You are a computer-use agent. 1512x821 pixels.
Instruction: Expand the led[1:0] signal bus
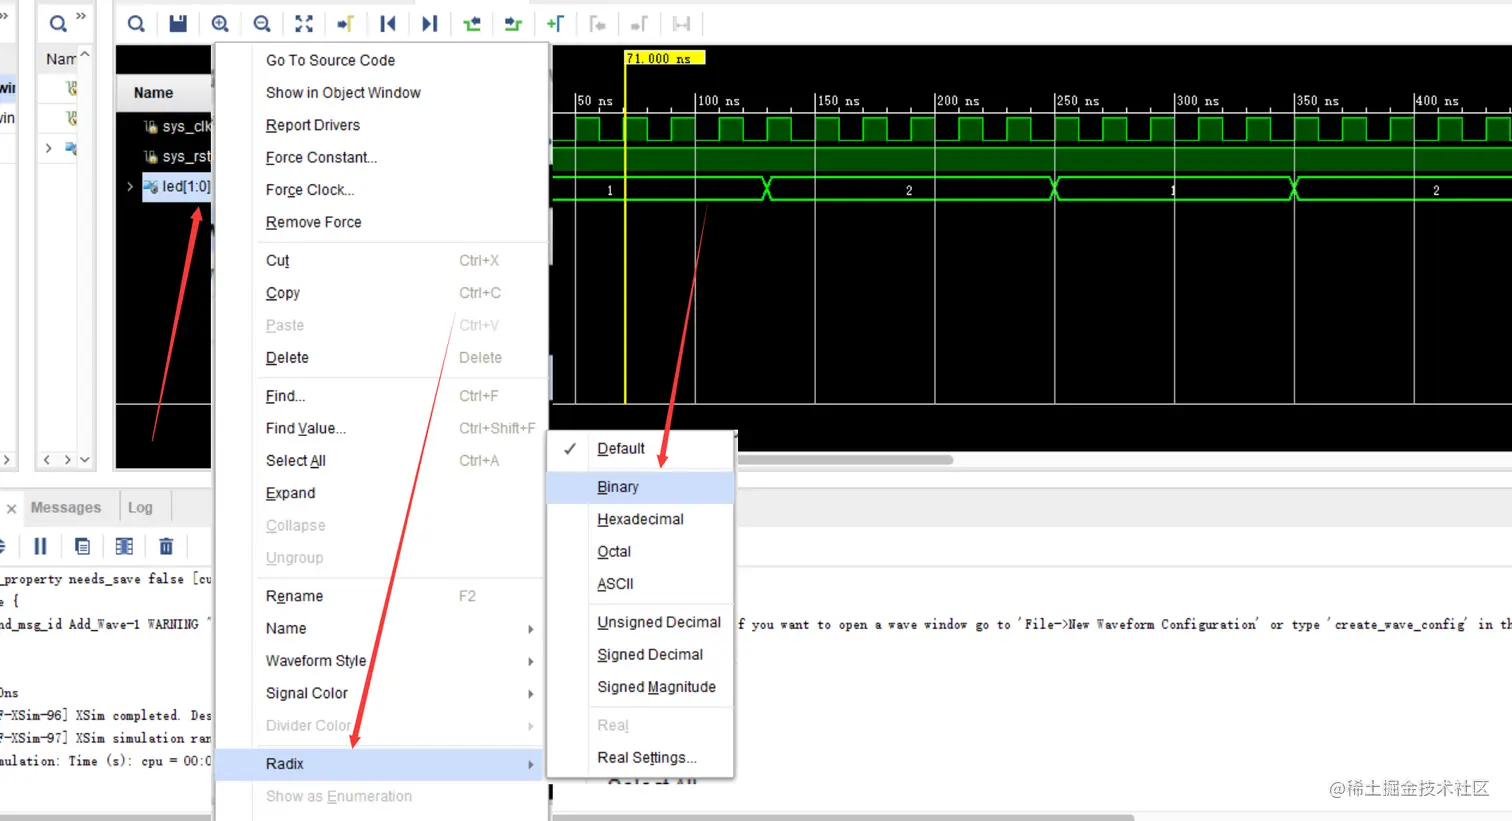(x=129, y=186)
